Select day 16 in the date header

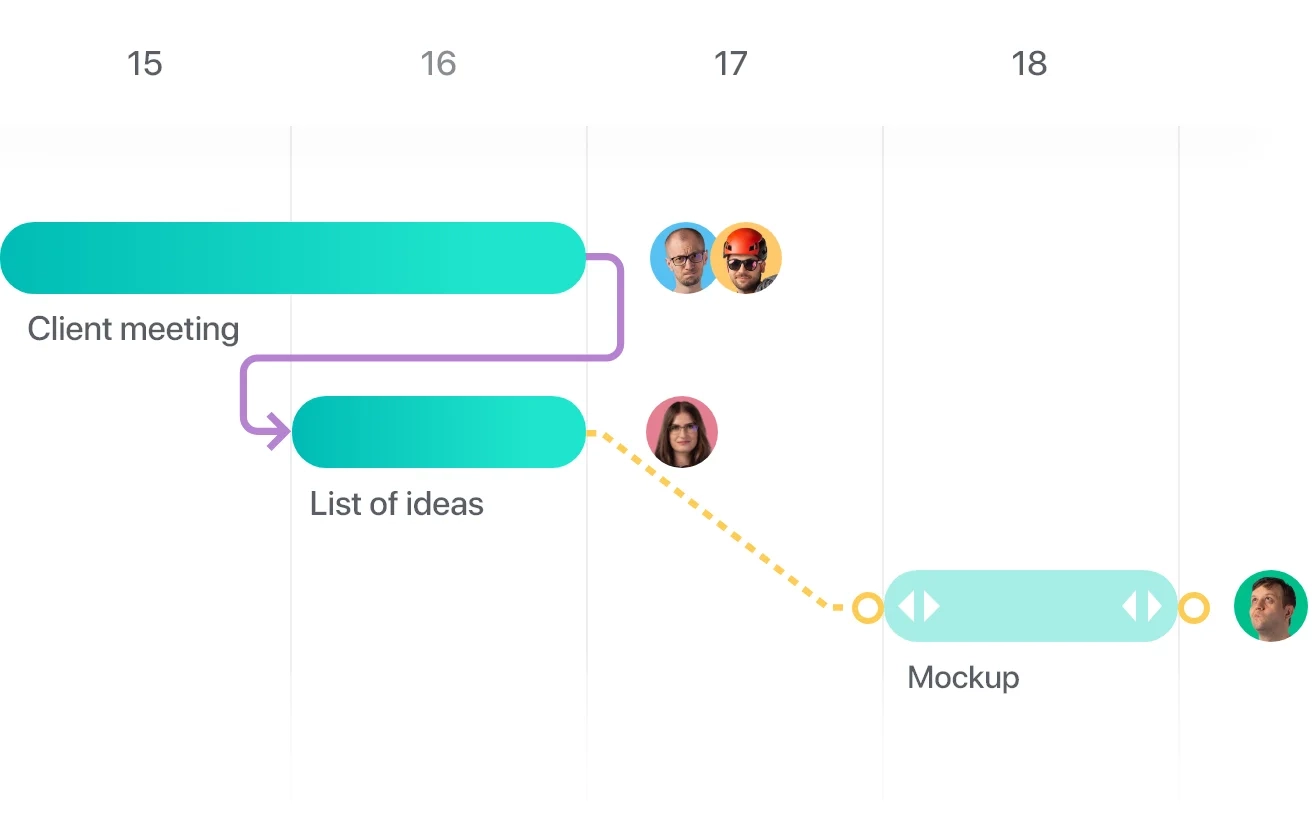coord(438,64)
